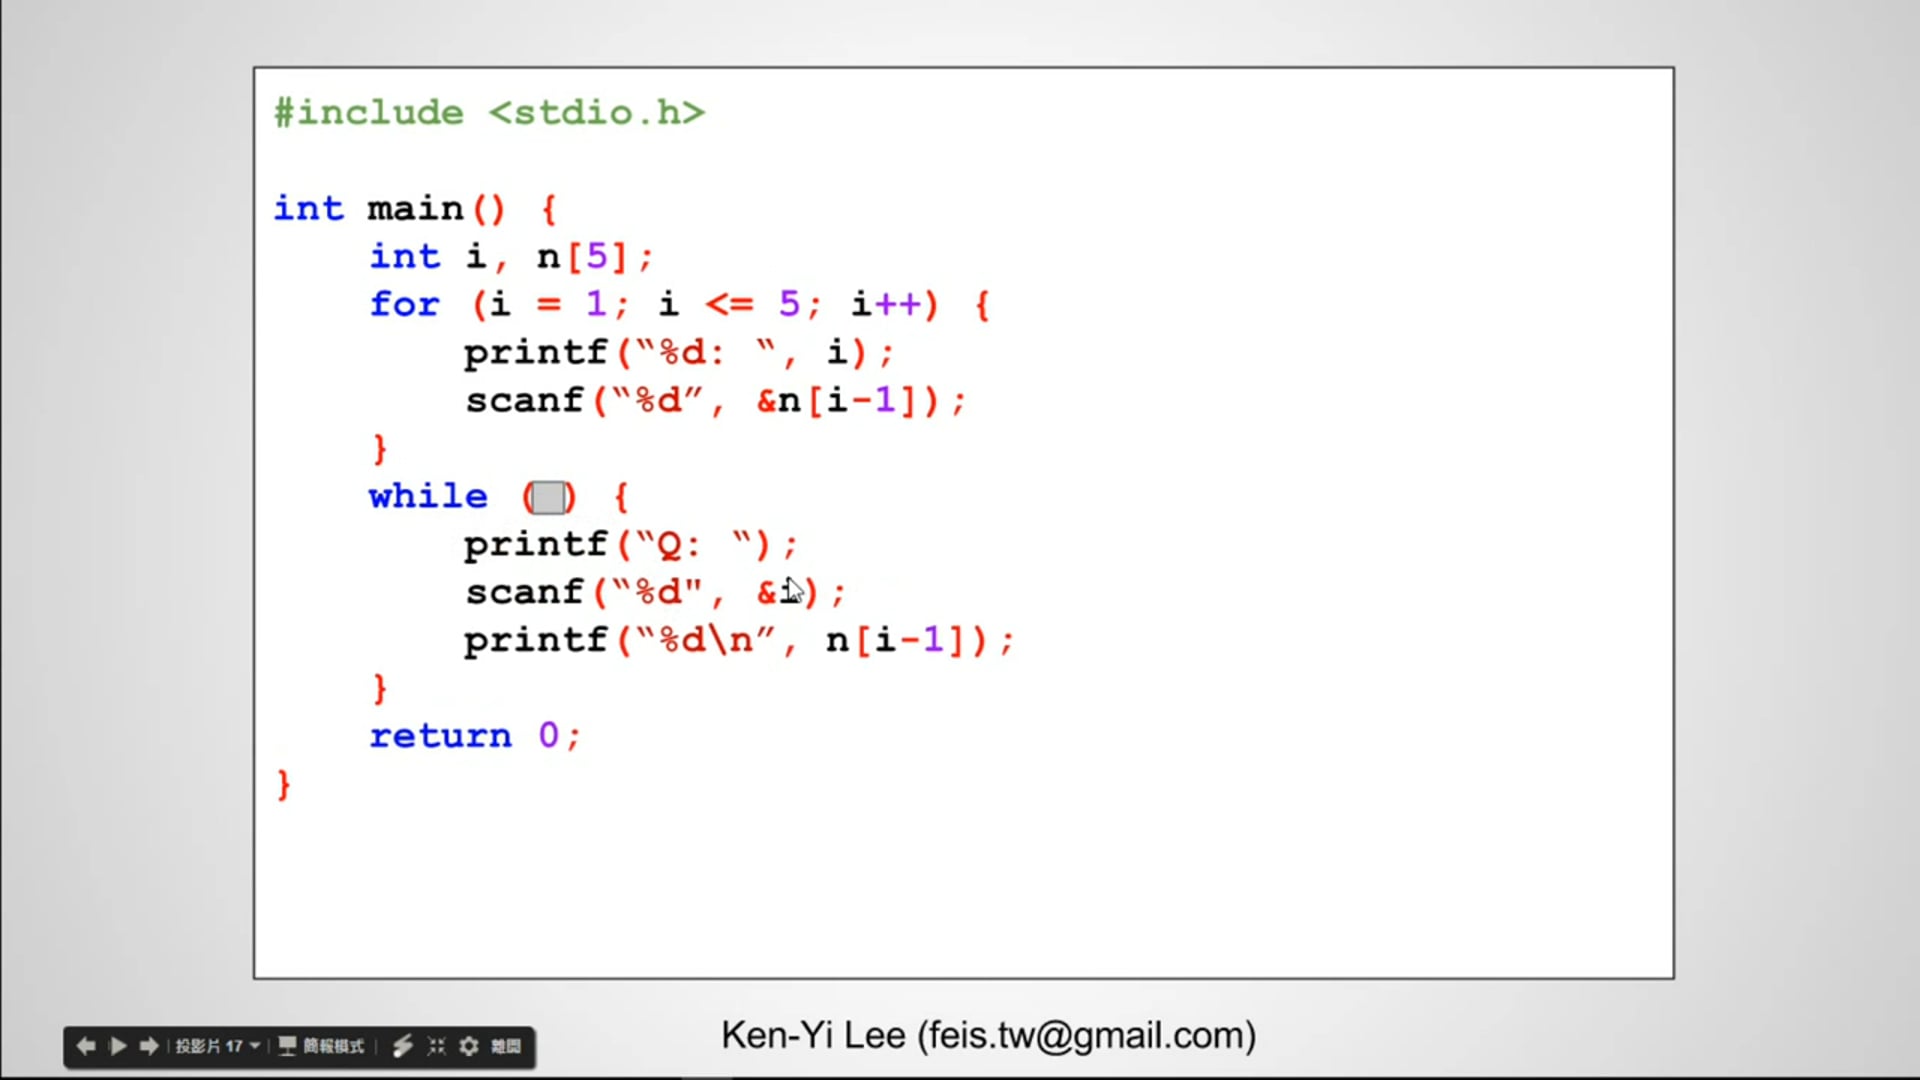
Task: Open presenter view 簡報模式
Action: click(322, 1046)
